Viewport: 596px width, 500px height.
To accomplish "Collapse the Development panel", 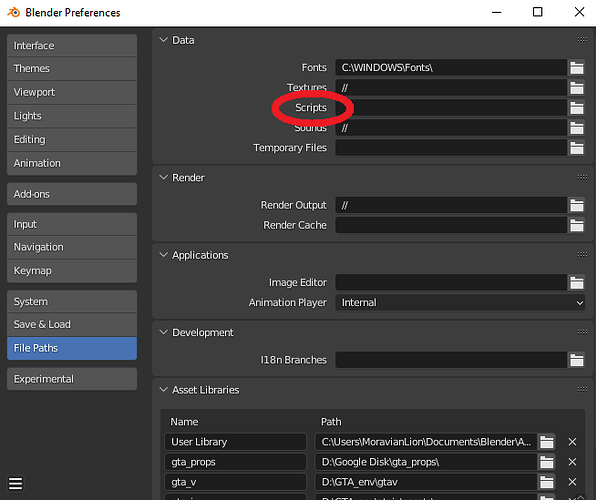I will (x=163, y=332).
